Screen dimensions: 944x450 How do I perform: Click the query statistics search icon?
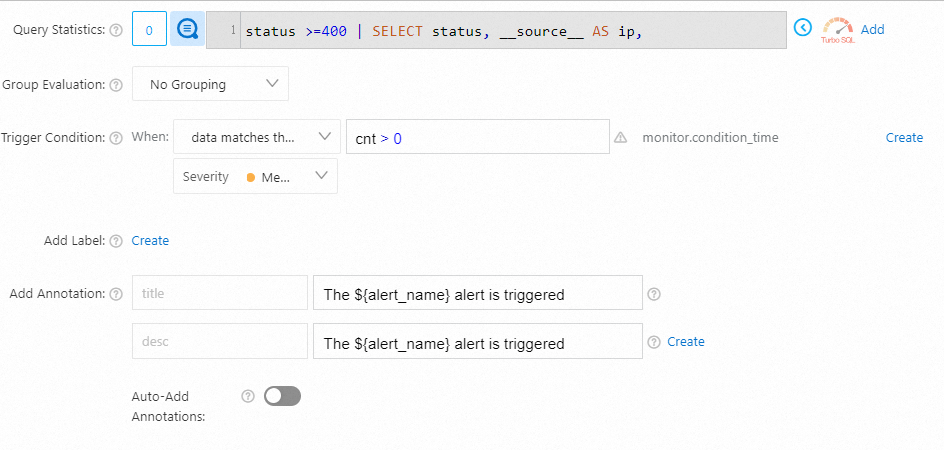(x=187, y=28)
